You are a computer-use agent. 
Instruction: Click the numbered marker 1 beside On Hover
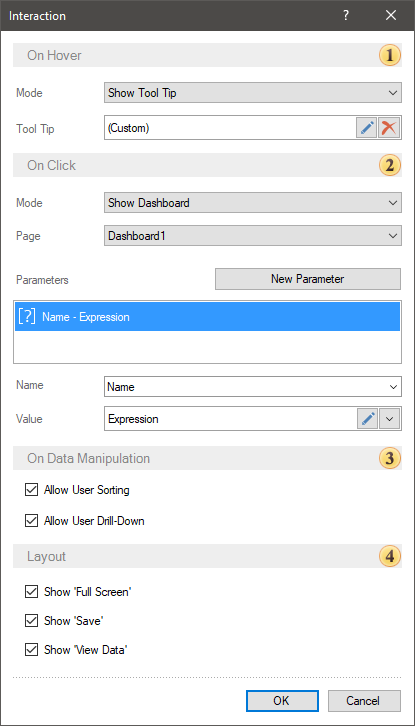tap(390, 56)
